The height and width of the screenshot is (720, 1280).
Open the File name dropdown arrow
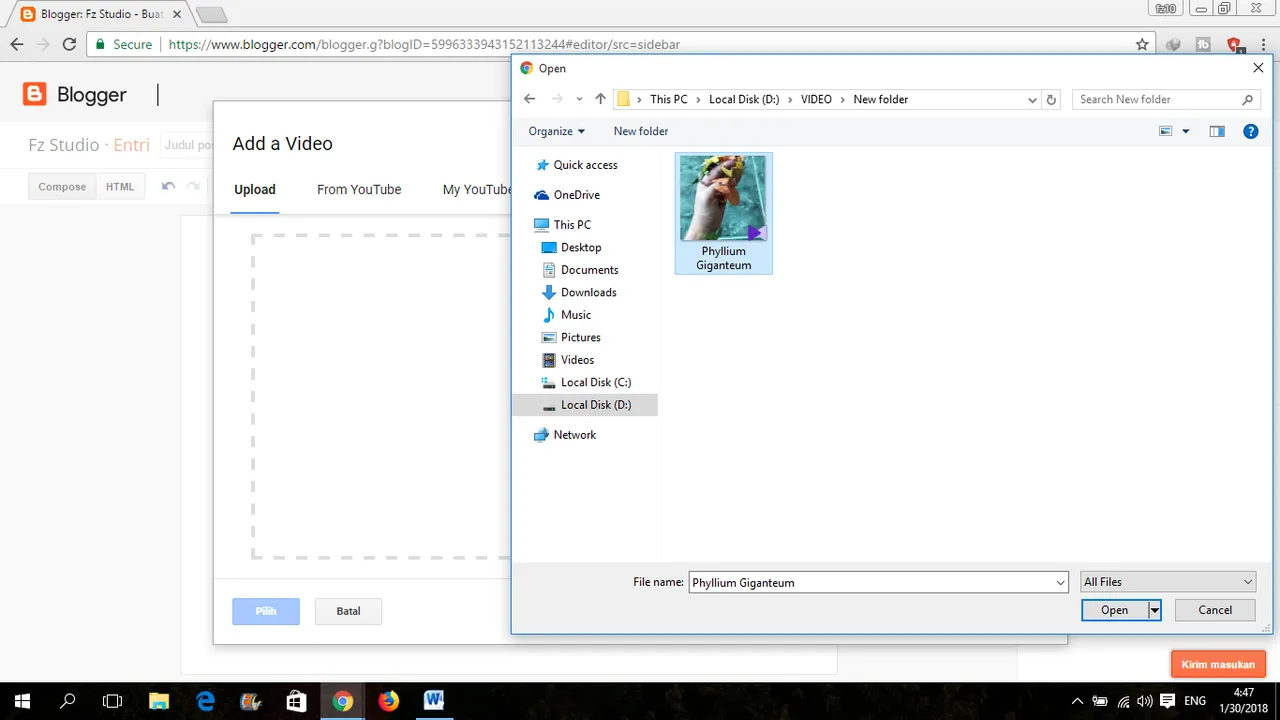[x=1061, y=582]
